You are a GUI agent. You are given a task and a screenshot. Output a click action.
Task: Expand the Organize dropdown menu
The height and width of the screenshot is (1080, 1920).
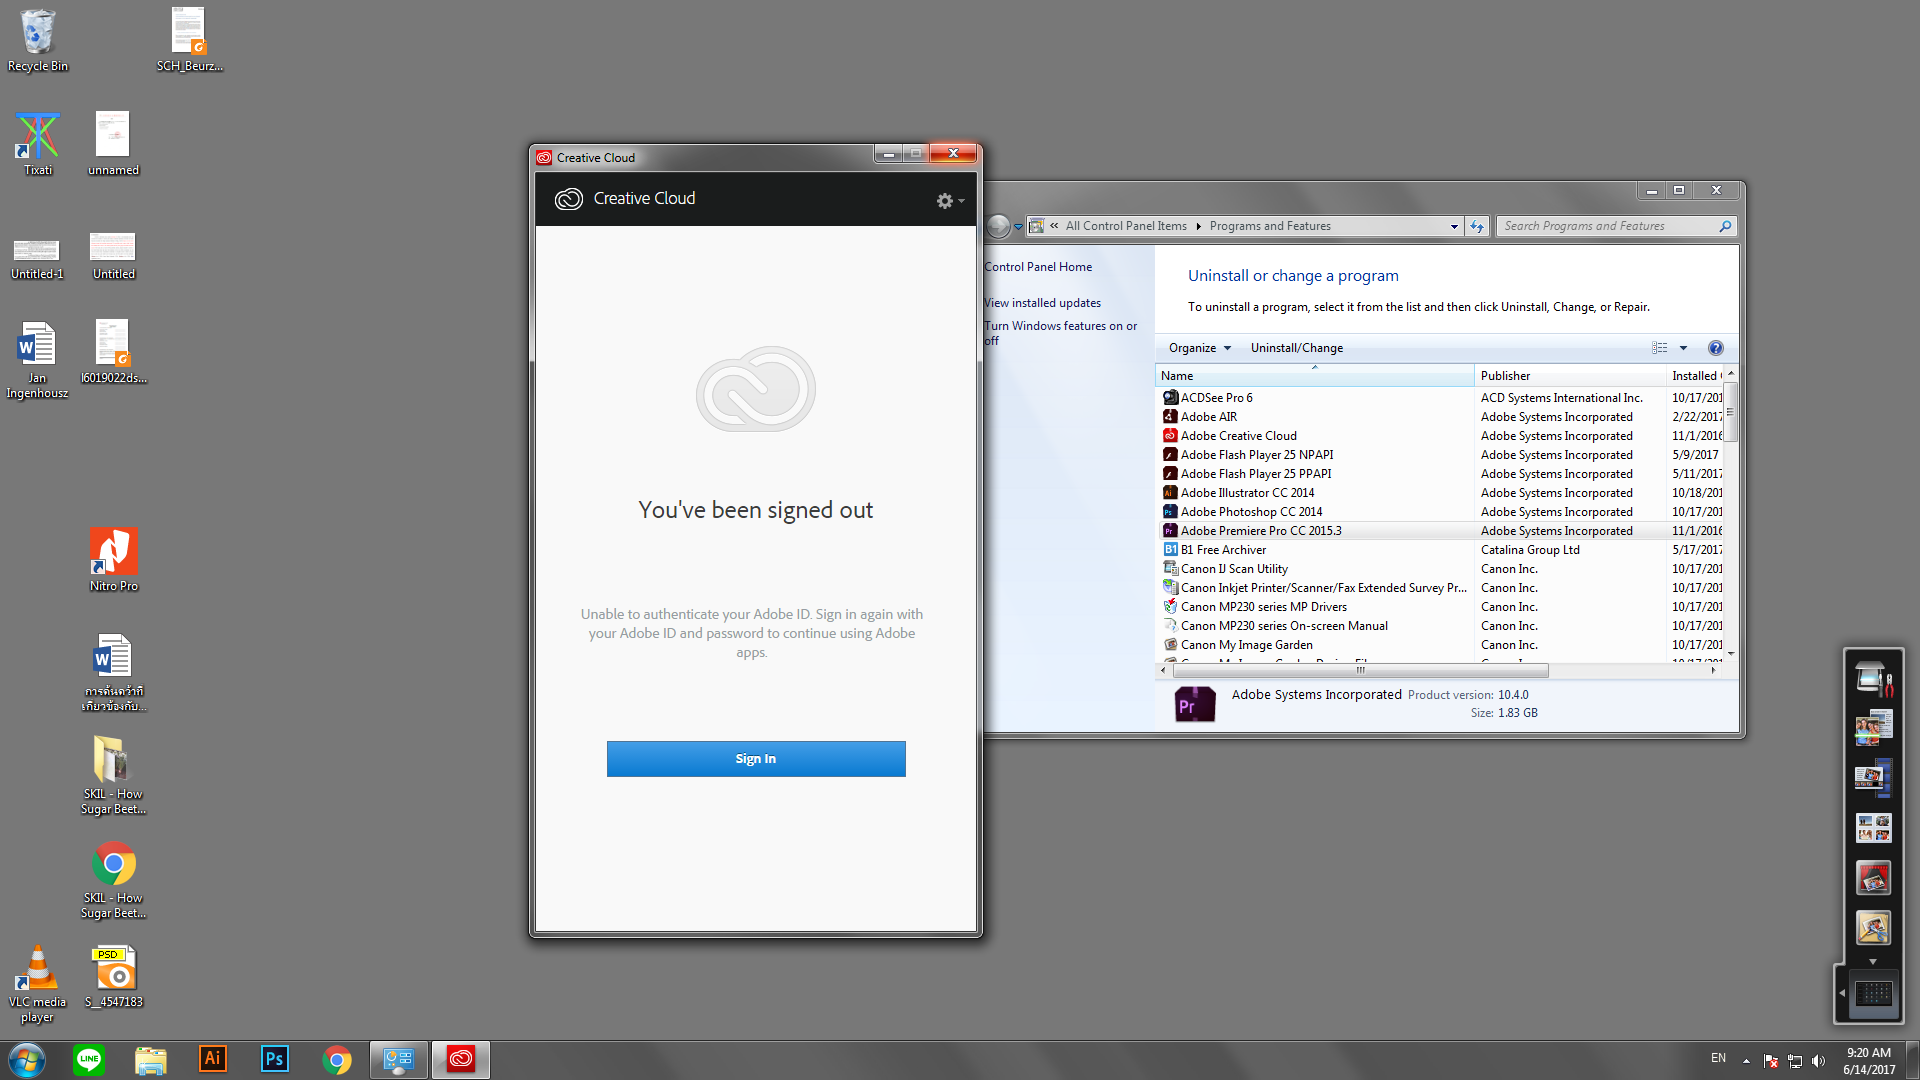click(x=1199, y=348)
